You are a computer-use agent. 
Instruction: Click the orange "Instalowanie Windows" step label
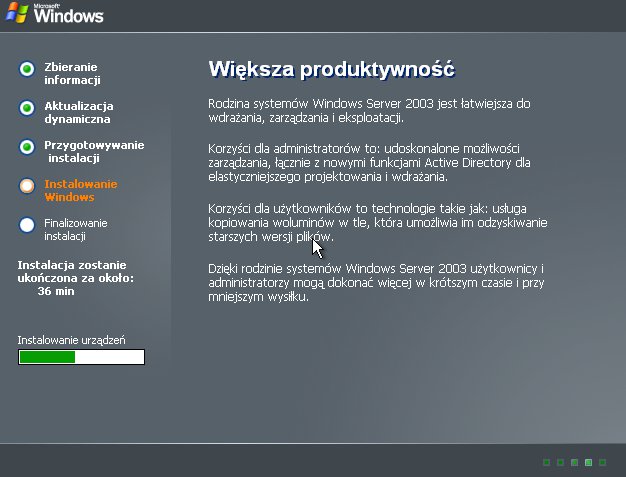(x=81, y=190)
